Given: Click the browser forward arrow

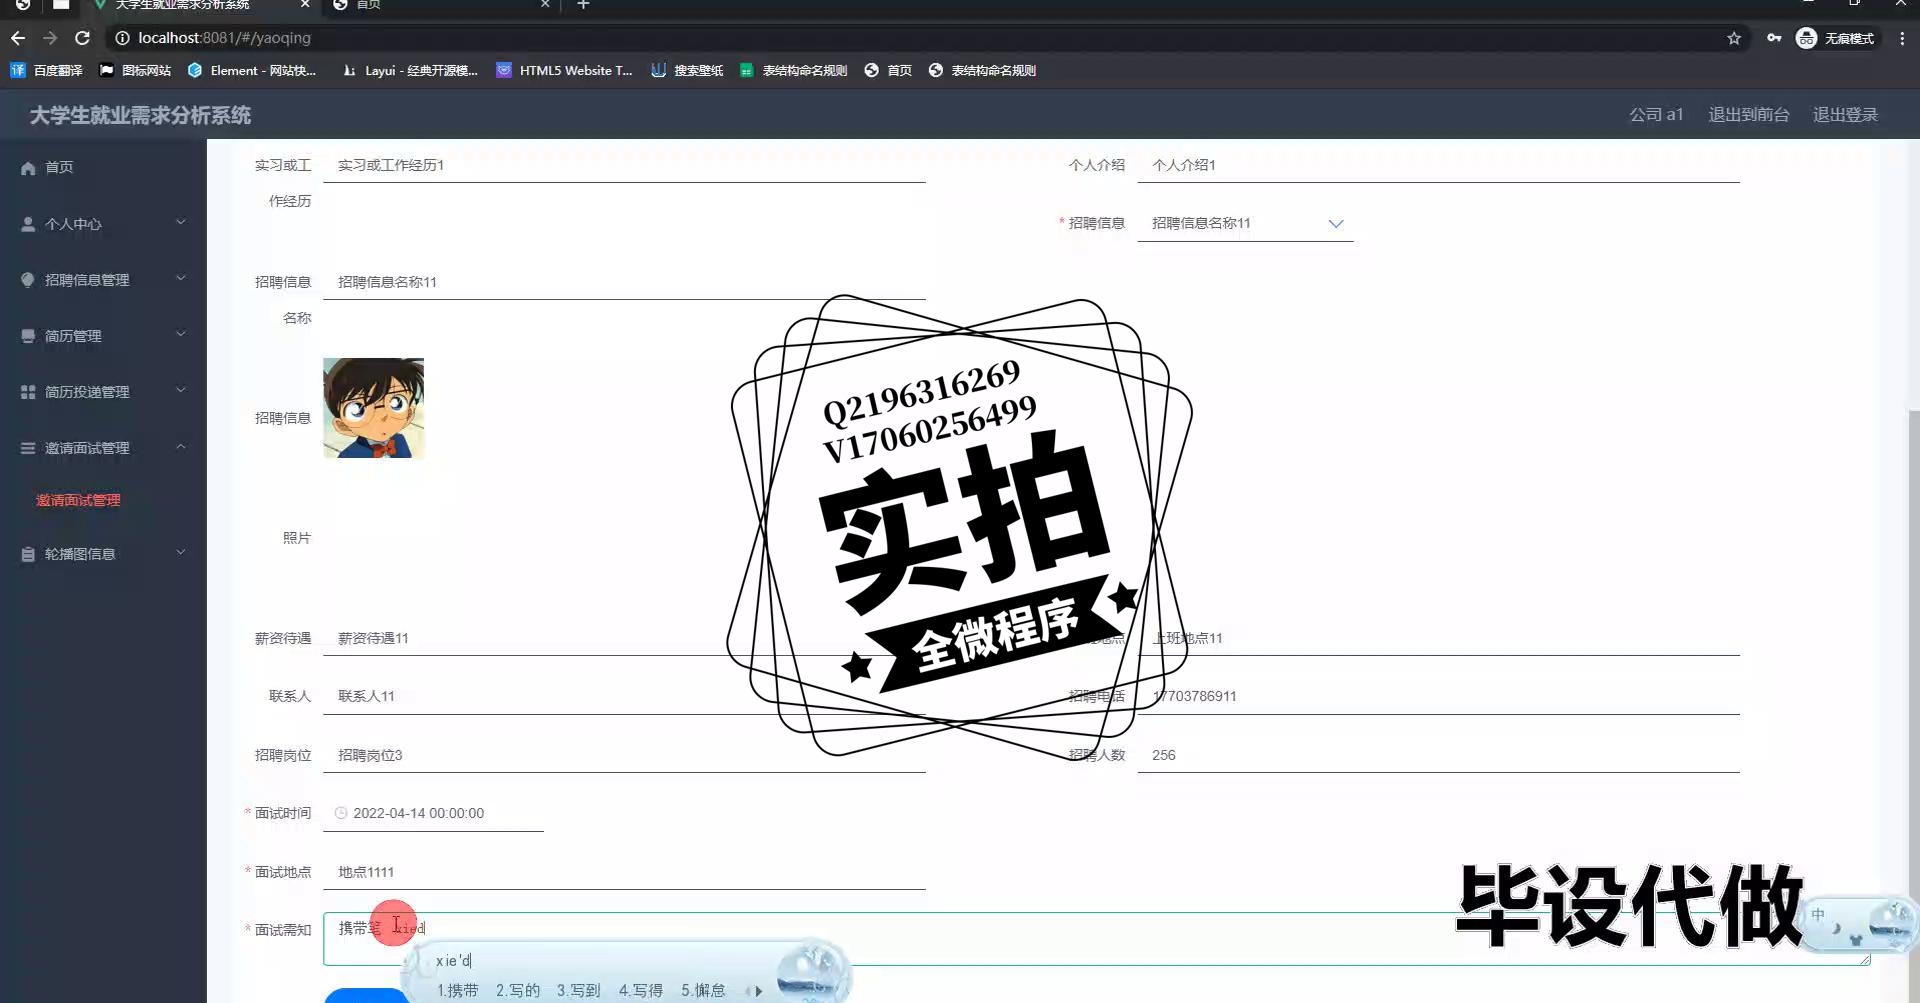Looking at the screenshot, I should point(50,38).
